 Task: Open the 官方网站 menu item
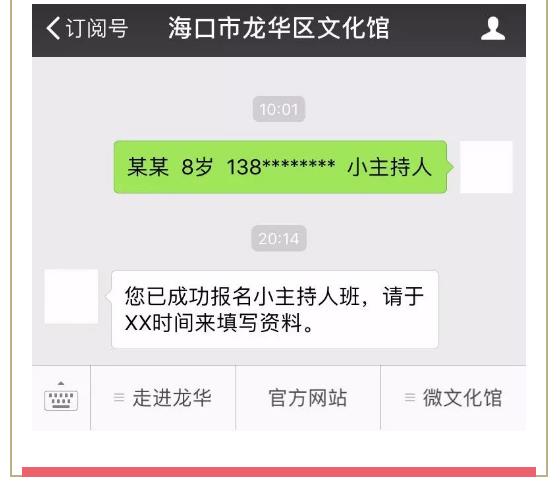(308, 398)
